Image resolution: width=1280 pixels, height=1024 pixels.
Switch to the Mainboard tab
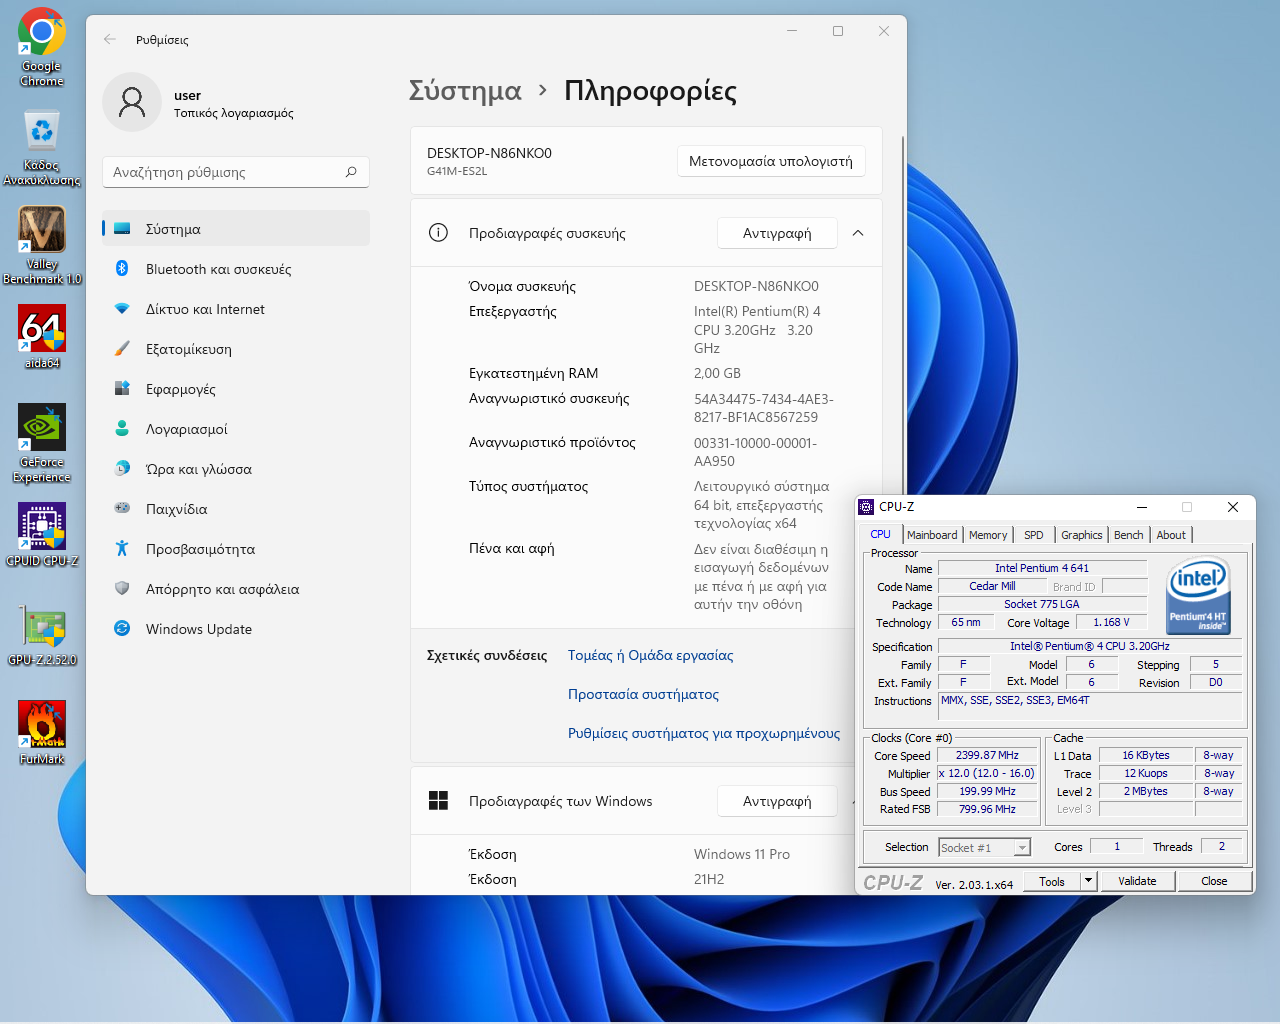pos(933,535)
